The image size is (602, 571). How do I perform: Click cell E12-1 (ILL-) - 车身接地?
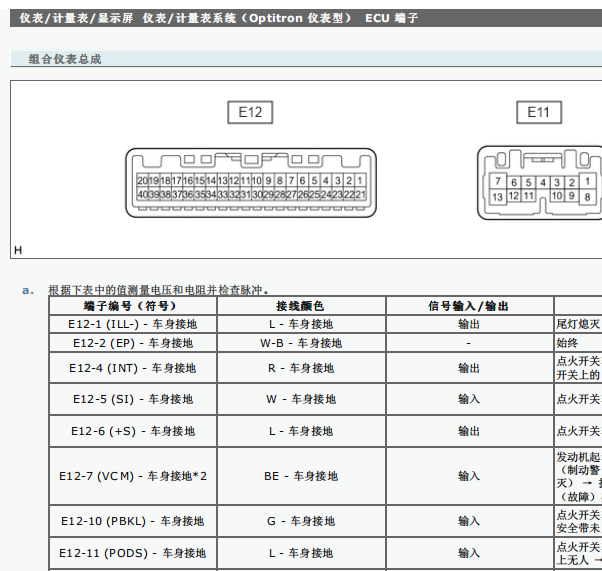click(133, 324)
